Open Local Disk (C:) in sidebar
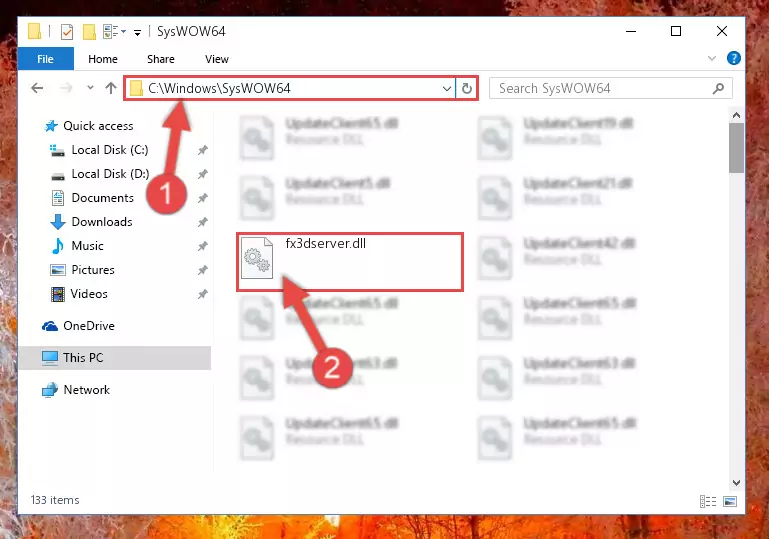 point(99,150)
